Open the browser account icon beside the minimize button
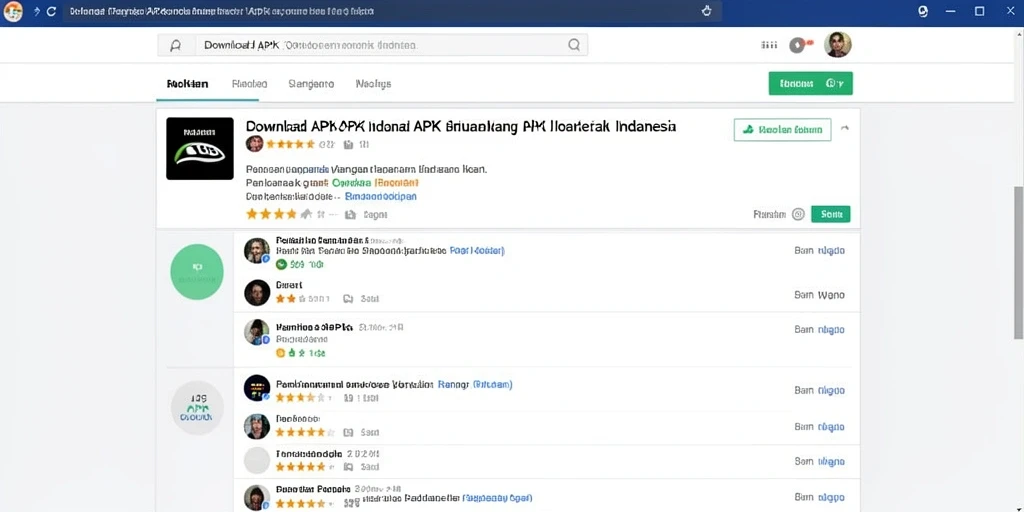 (x=923, y=11)
